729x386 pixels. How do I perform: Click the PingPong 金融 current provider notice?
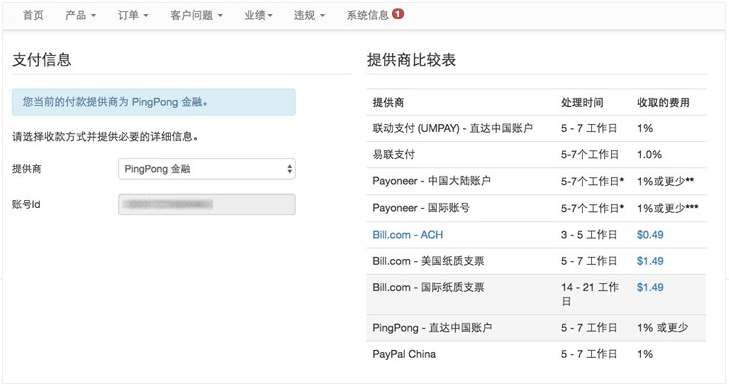[x=153, y=102]
